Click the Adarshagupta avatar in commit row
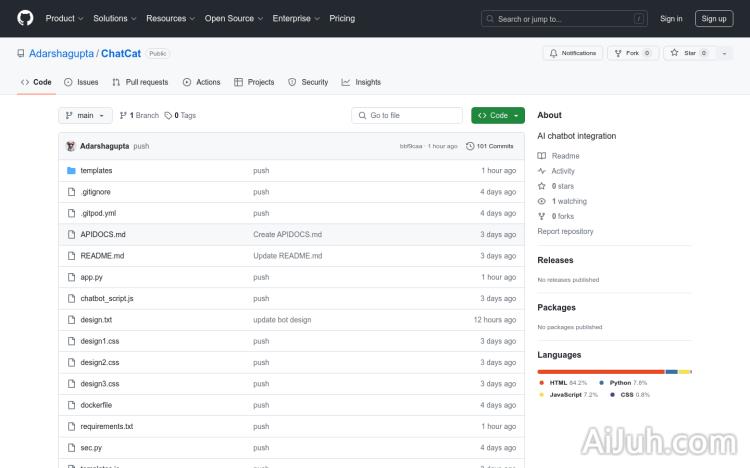The image size is (750, 468). pyautogui.click(x=71, y=146)
